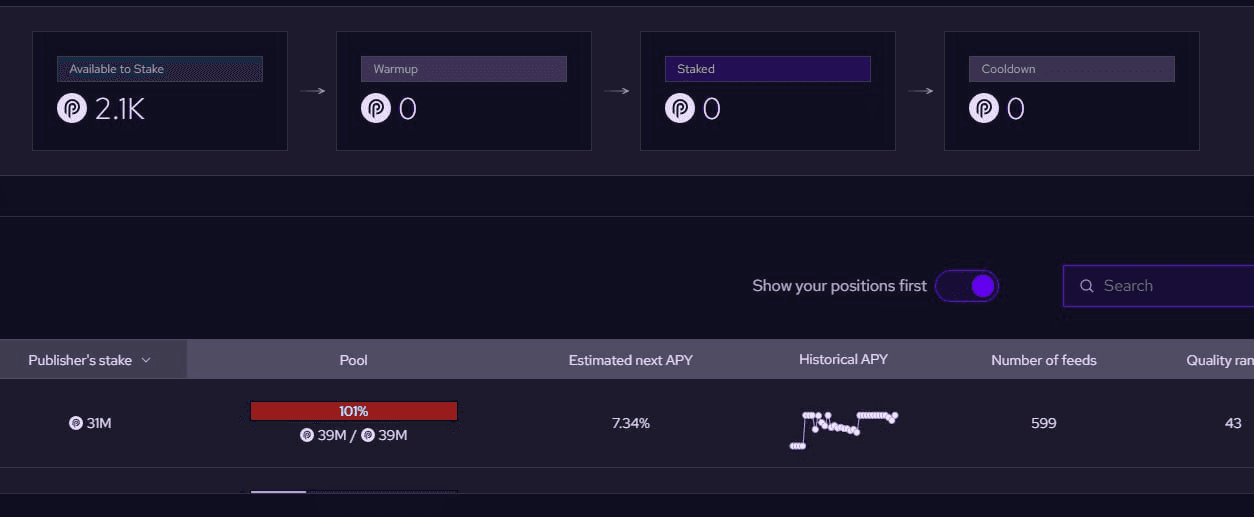Type in the Search publishers field
The width and height of the screenshot is (1254, 517).
click(x=1170, y=286)
